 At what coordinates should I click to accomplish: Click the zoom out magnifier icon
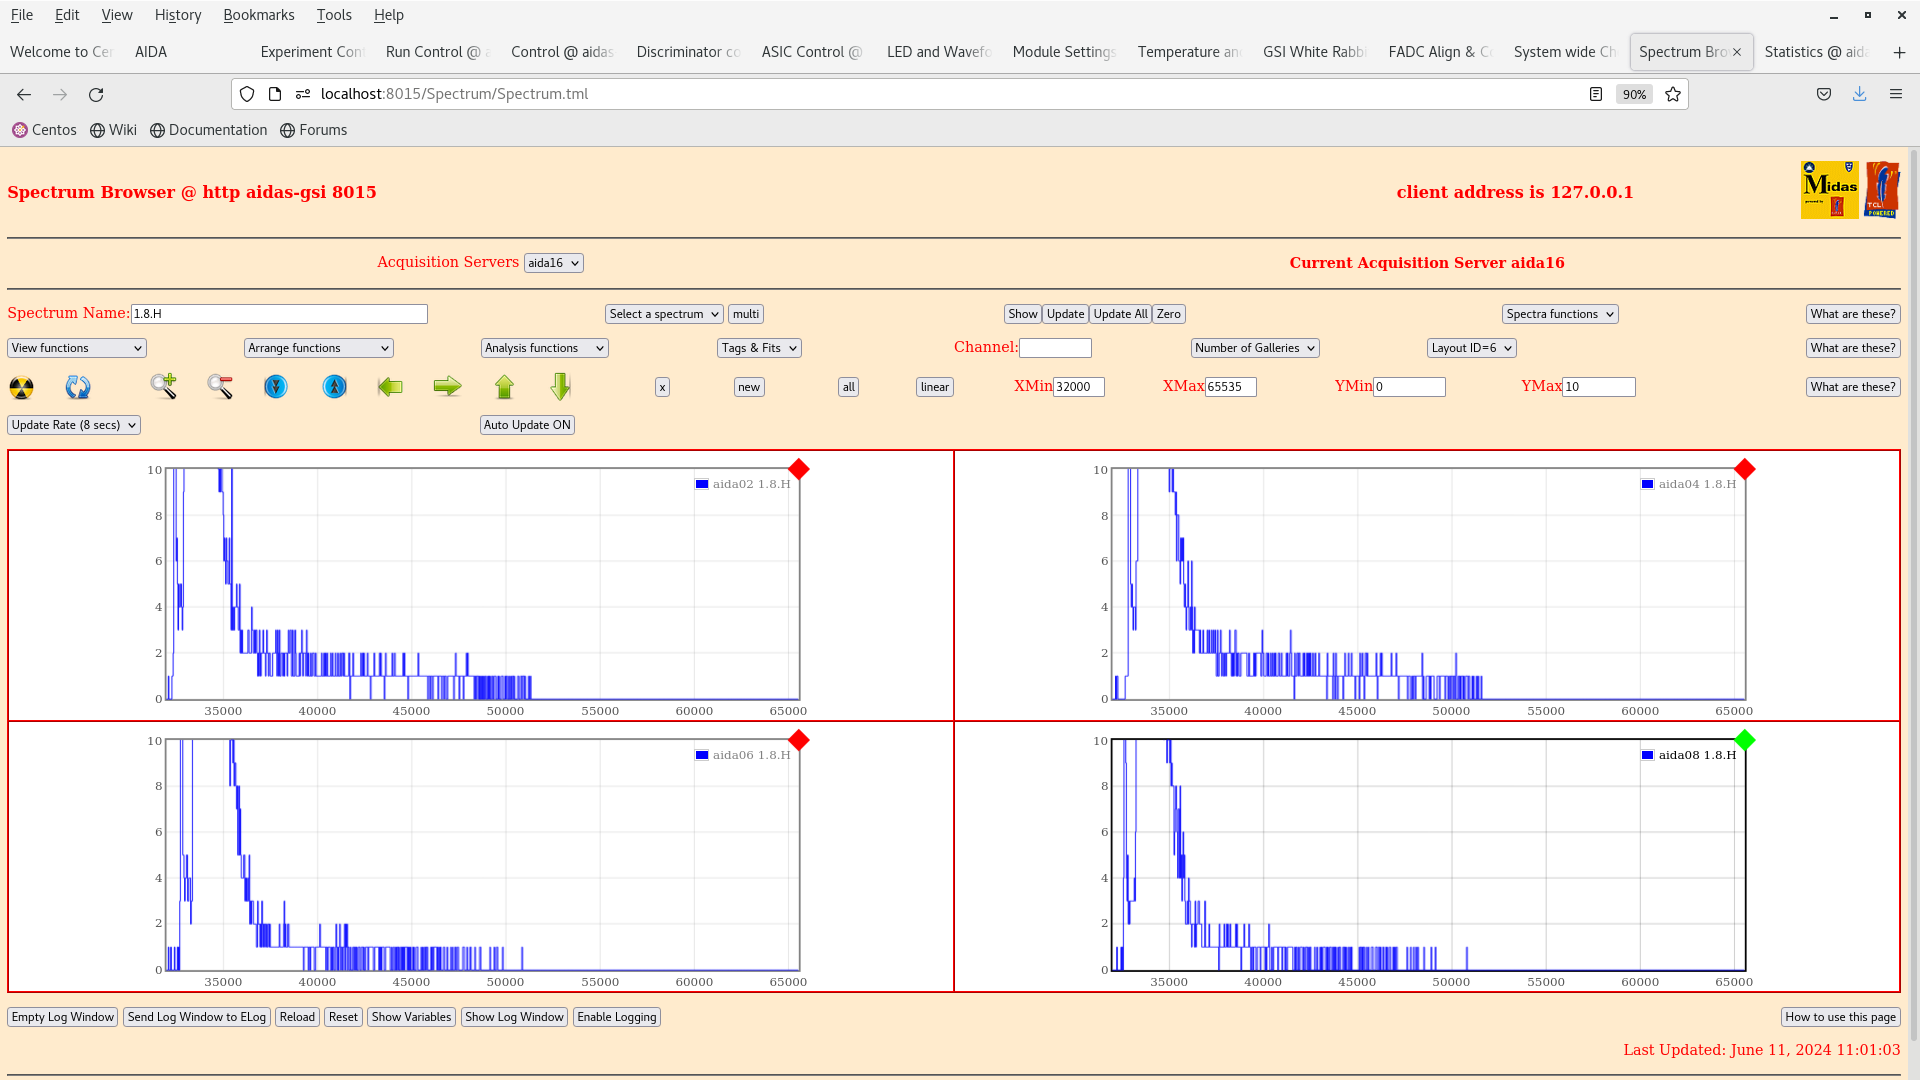(220, 386)
